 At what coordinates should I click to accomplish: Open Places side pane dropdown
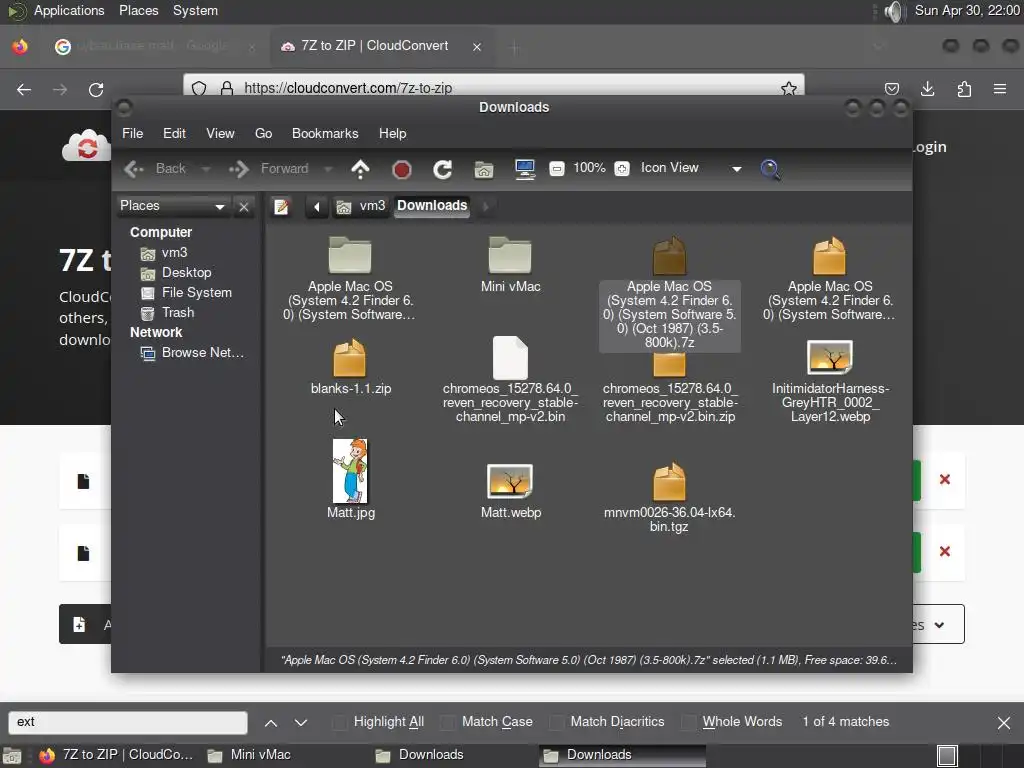click(173, 206)
